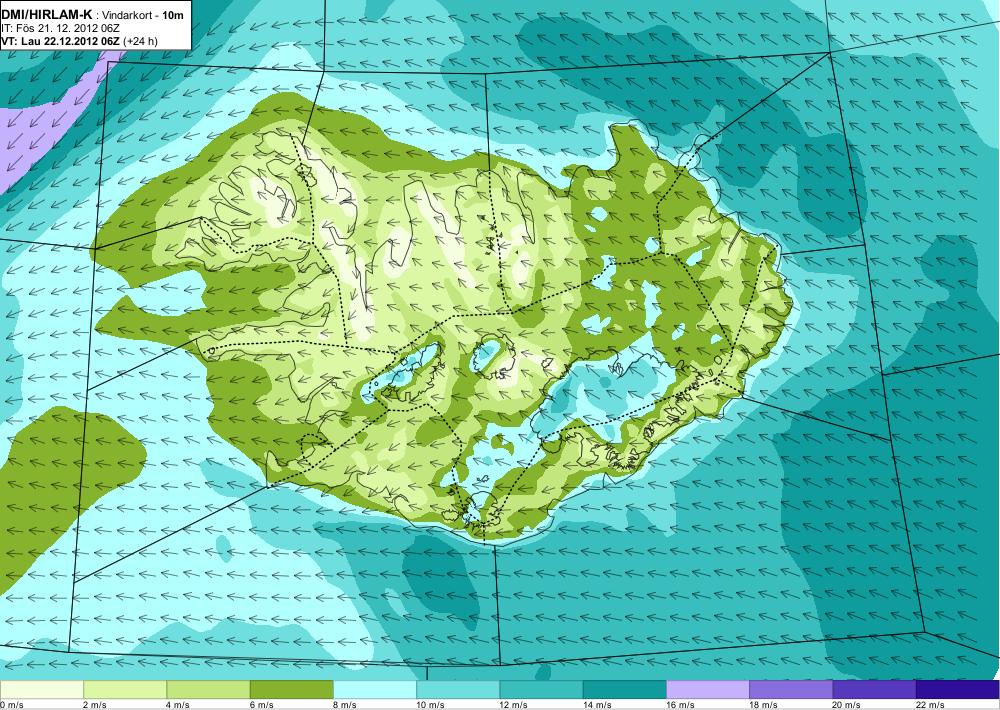Select the violet 20–22 m/s legend swatch
Image resolution: width=1000 pixels, height=710 pixels.
point(874,690)
